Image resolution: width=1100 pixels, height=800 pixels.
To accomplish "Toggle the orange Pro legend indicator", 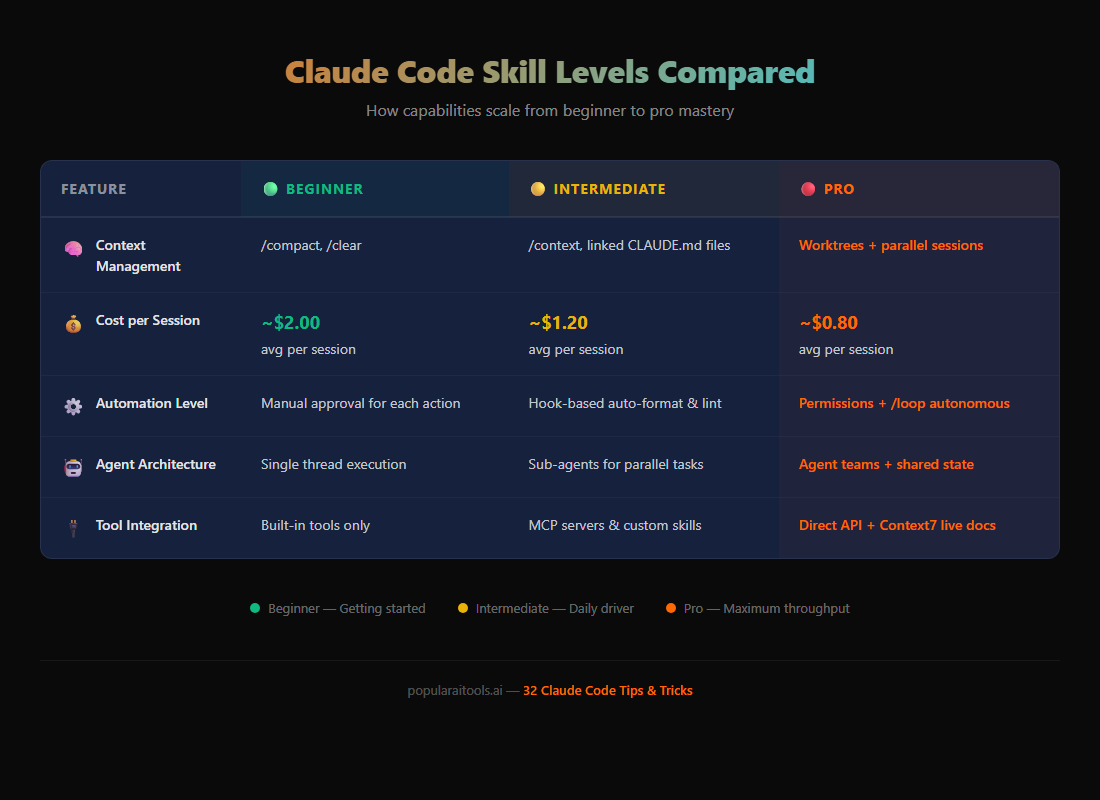I will 671,608.
